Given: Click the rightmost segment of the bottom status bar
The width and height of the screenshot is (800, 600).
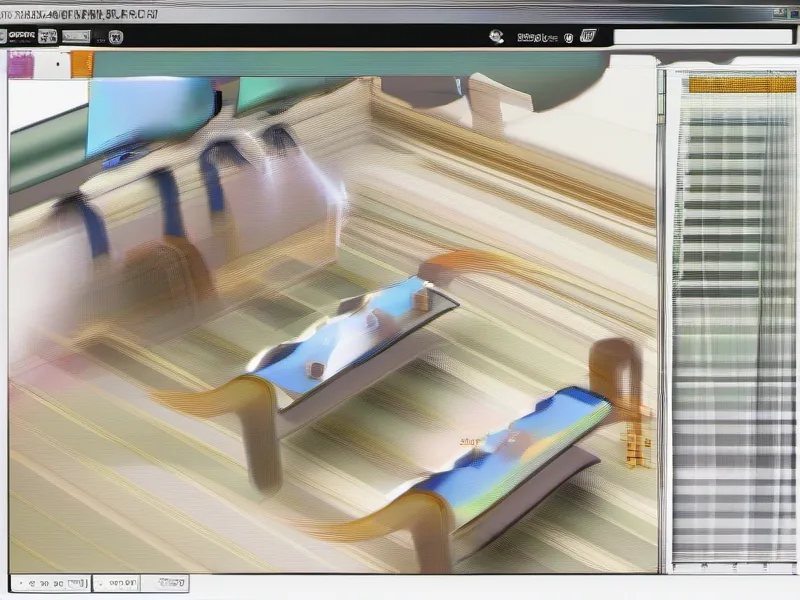Looking at the screenshot, I should 164,583.
